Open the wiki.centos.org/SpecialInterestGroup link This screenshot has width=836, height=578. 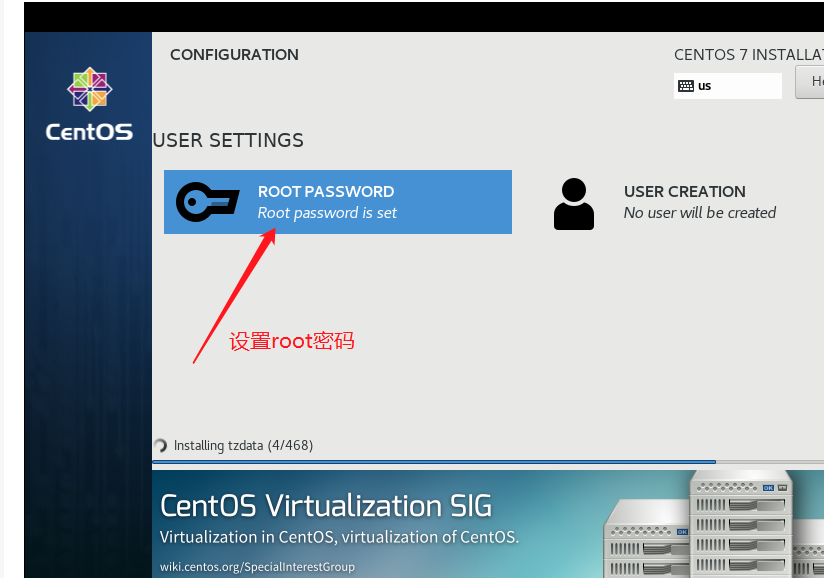[257, 567]
